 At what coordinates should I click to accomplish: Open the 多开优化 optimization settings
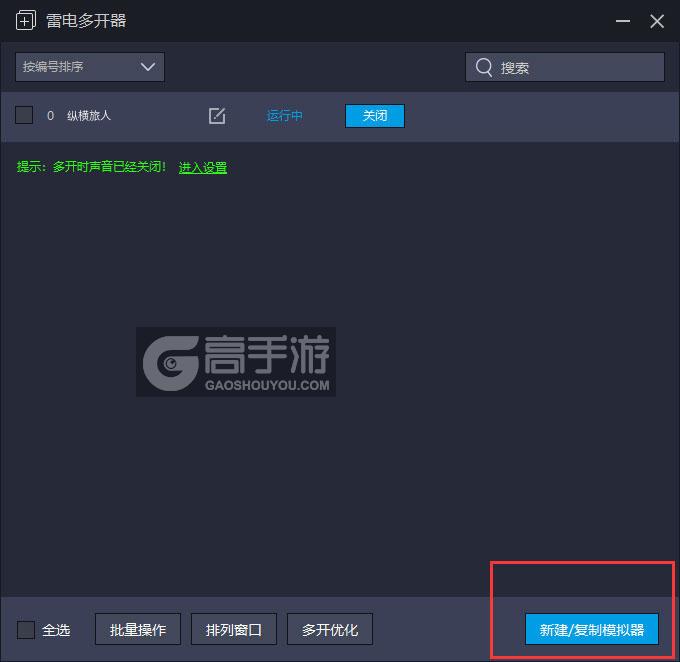click(330, 629)
